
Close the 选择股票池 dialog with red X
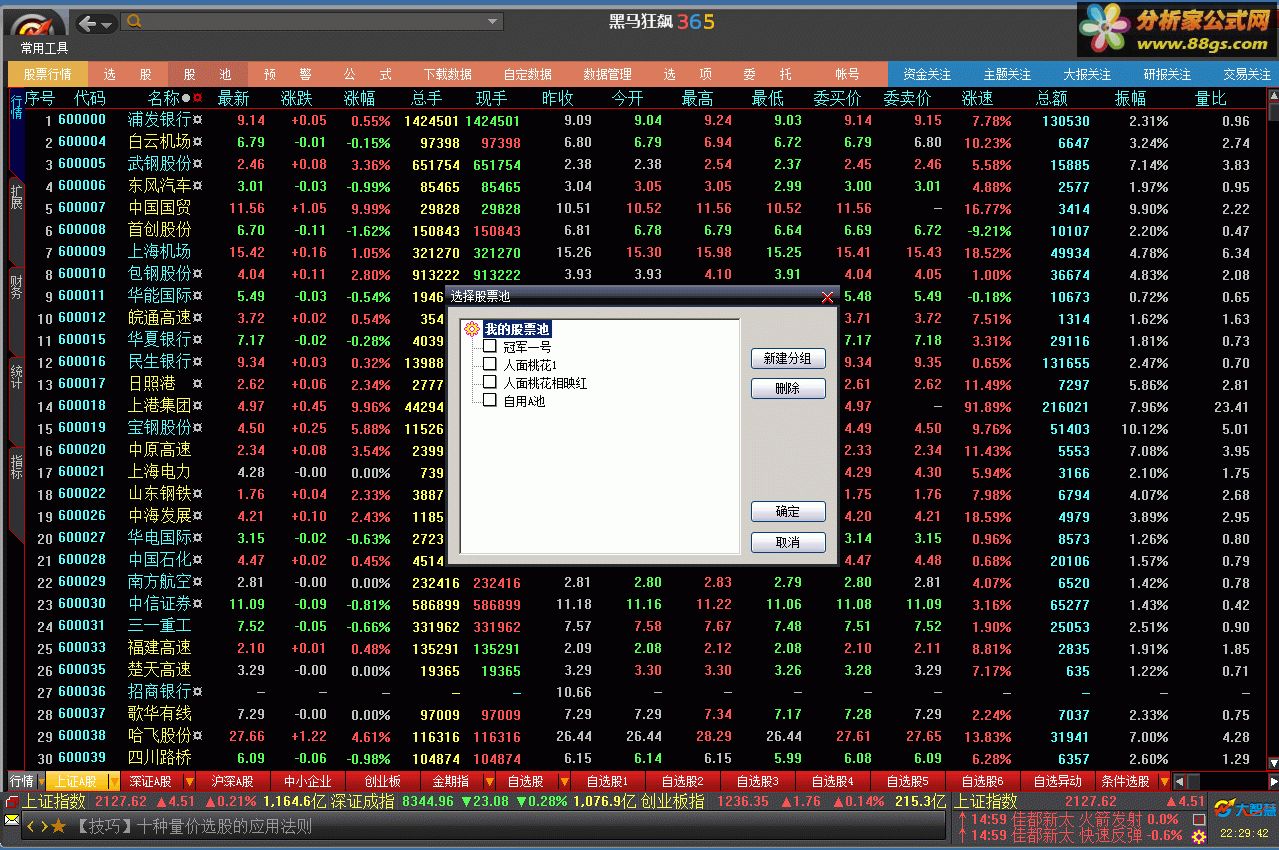[x=827, y=296]
